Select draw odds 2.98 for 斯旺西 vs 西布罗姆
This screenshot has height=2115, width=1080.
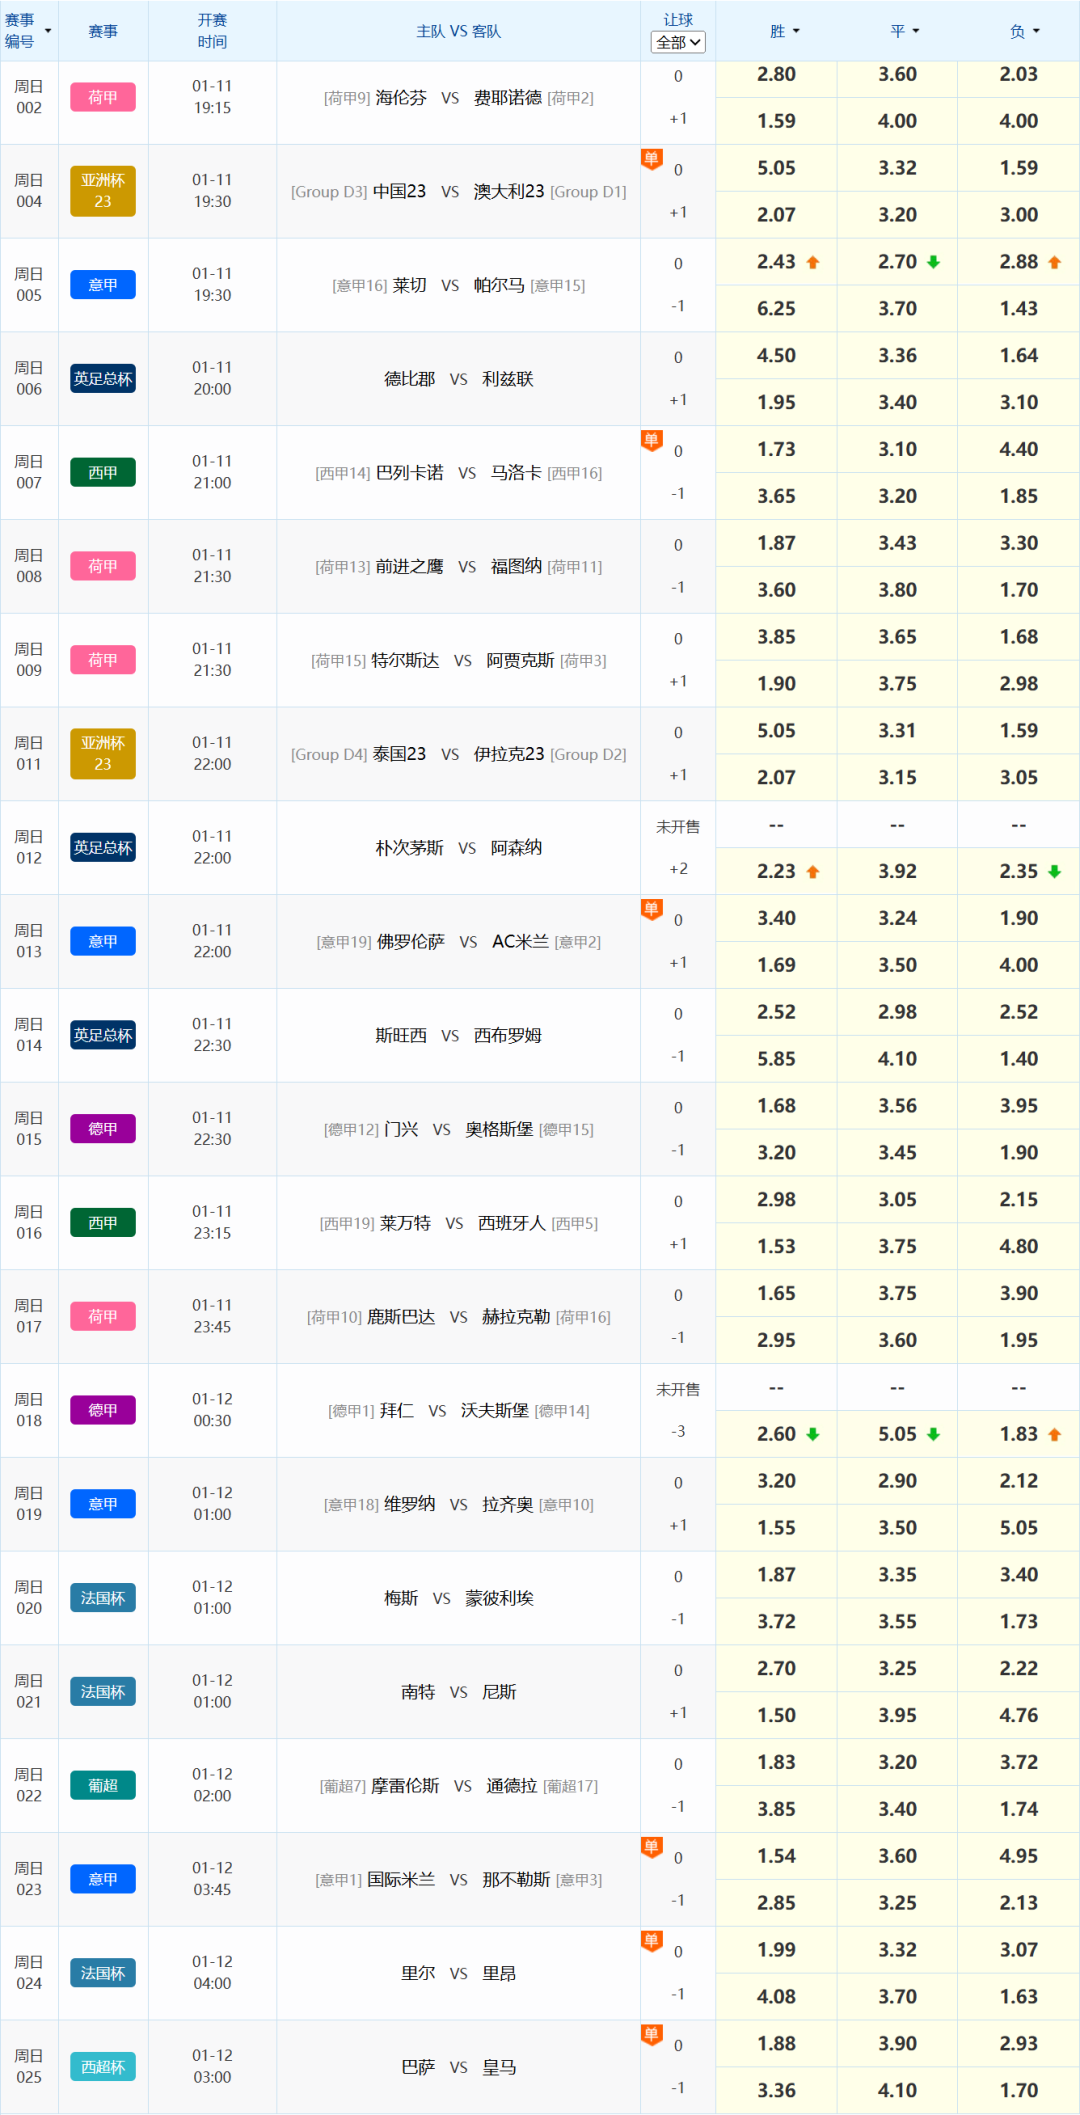point(897,1012)
